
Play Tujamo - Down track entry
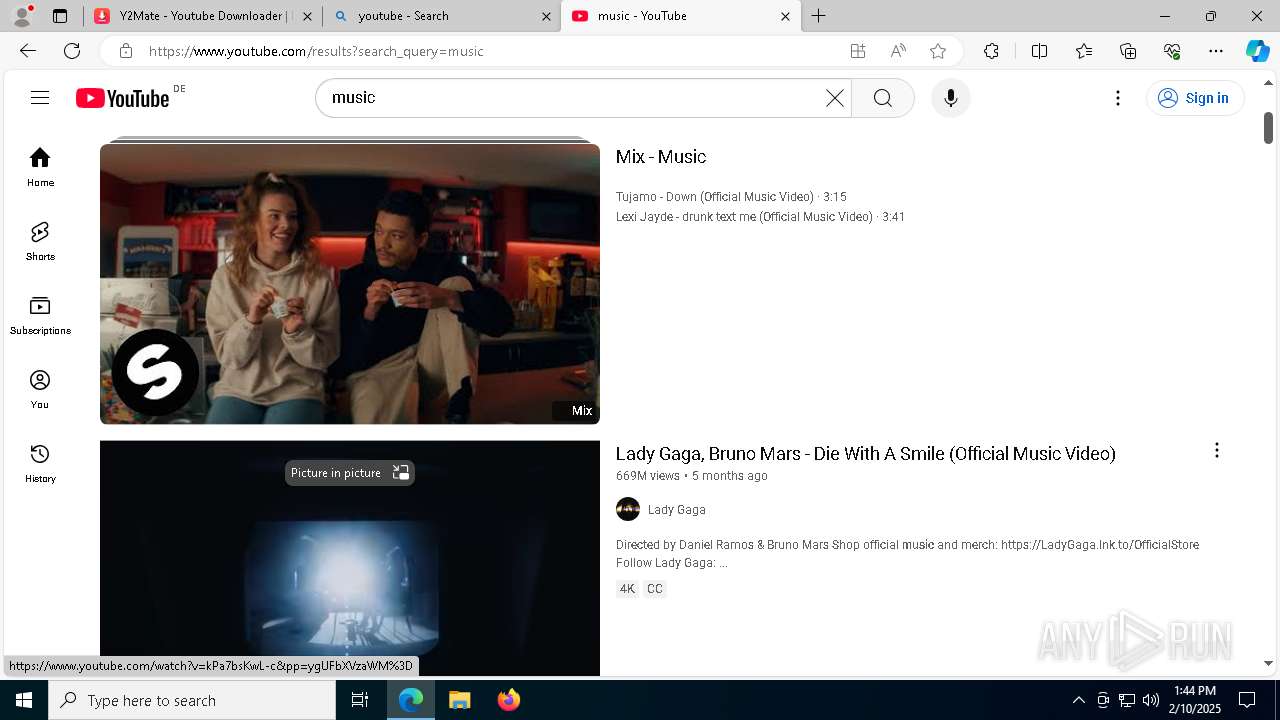(x=731, y=197)
